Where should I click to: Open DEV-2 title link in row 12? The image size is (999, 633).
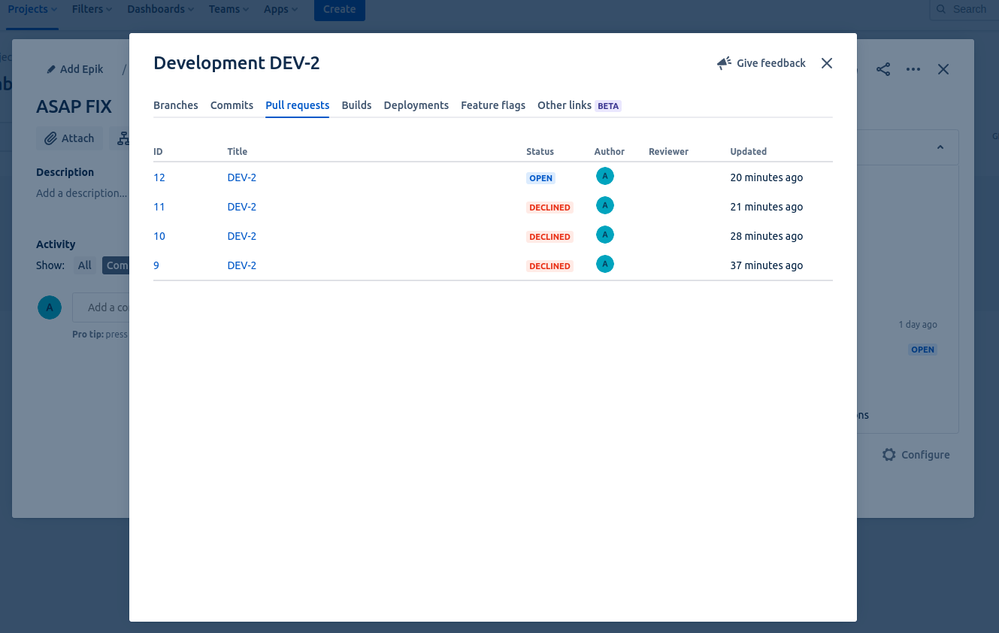(241, 178)
